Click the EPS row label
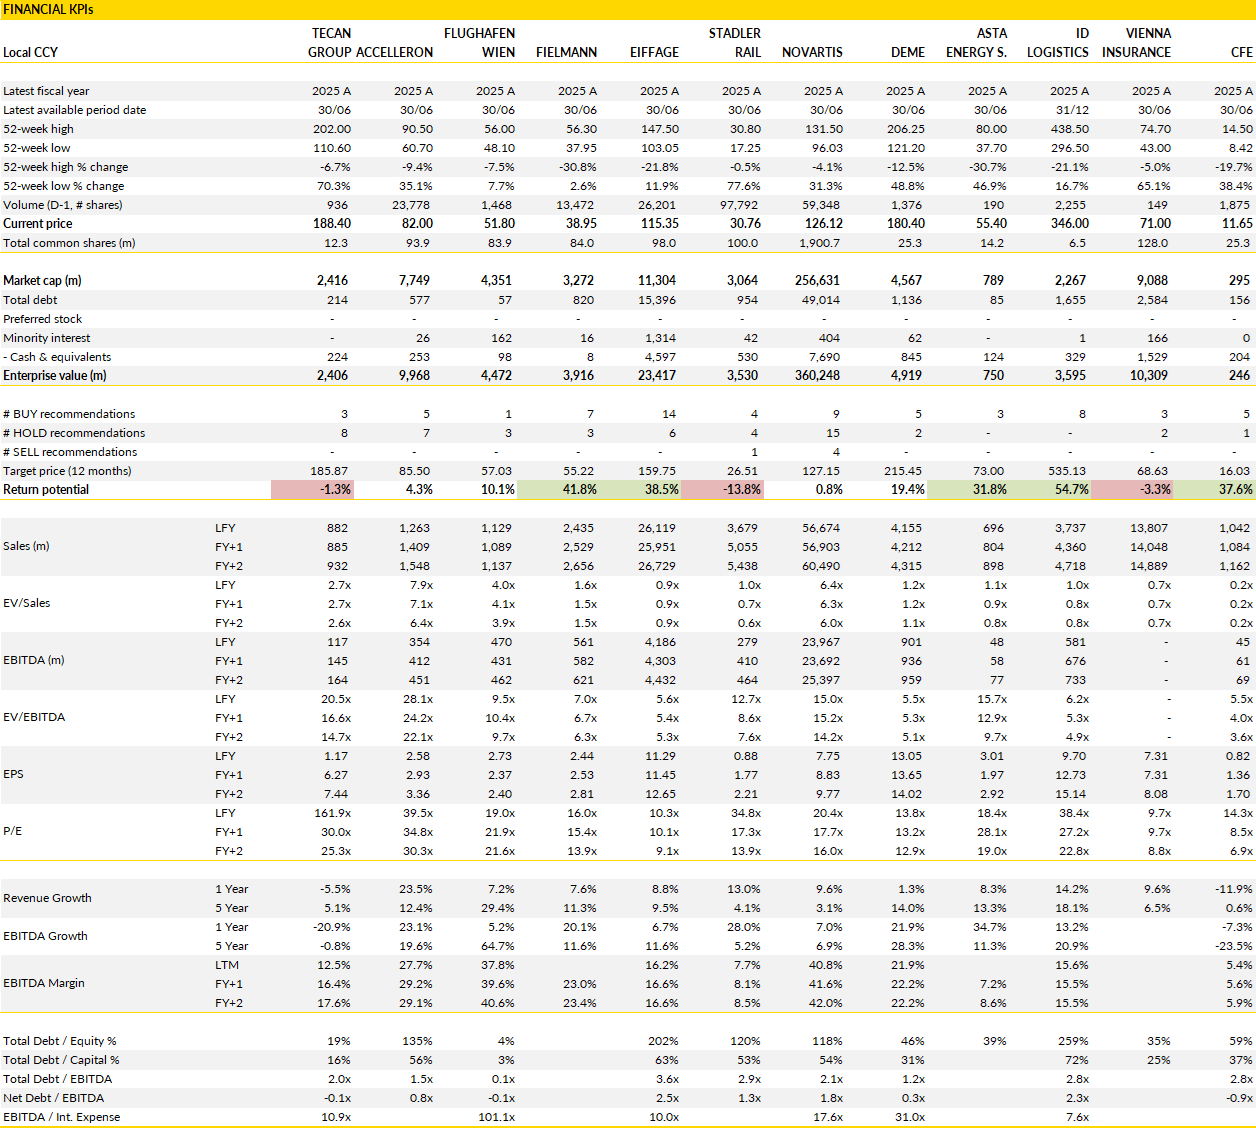 coord(13,774)
